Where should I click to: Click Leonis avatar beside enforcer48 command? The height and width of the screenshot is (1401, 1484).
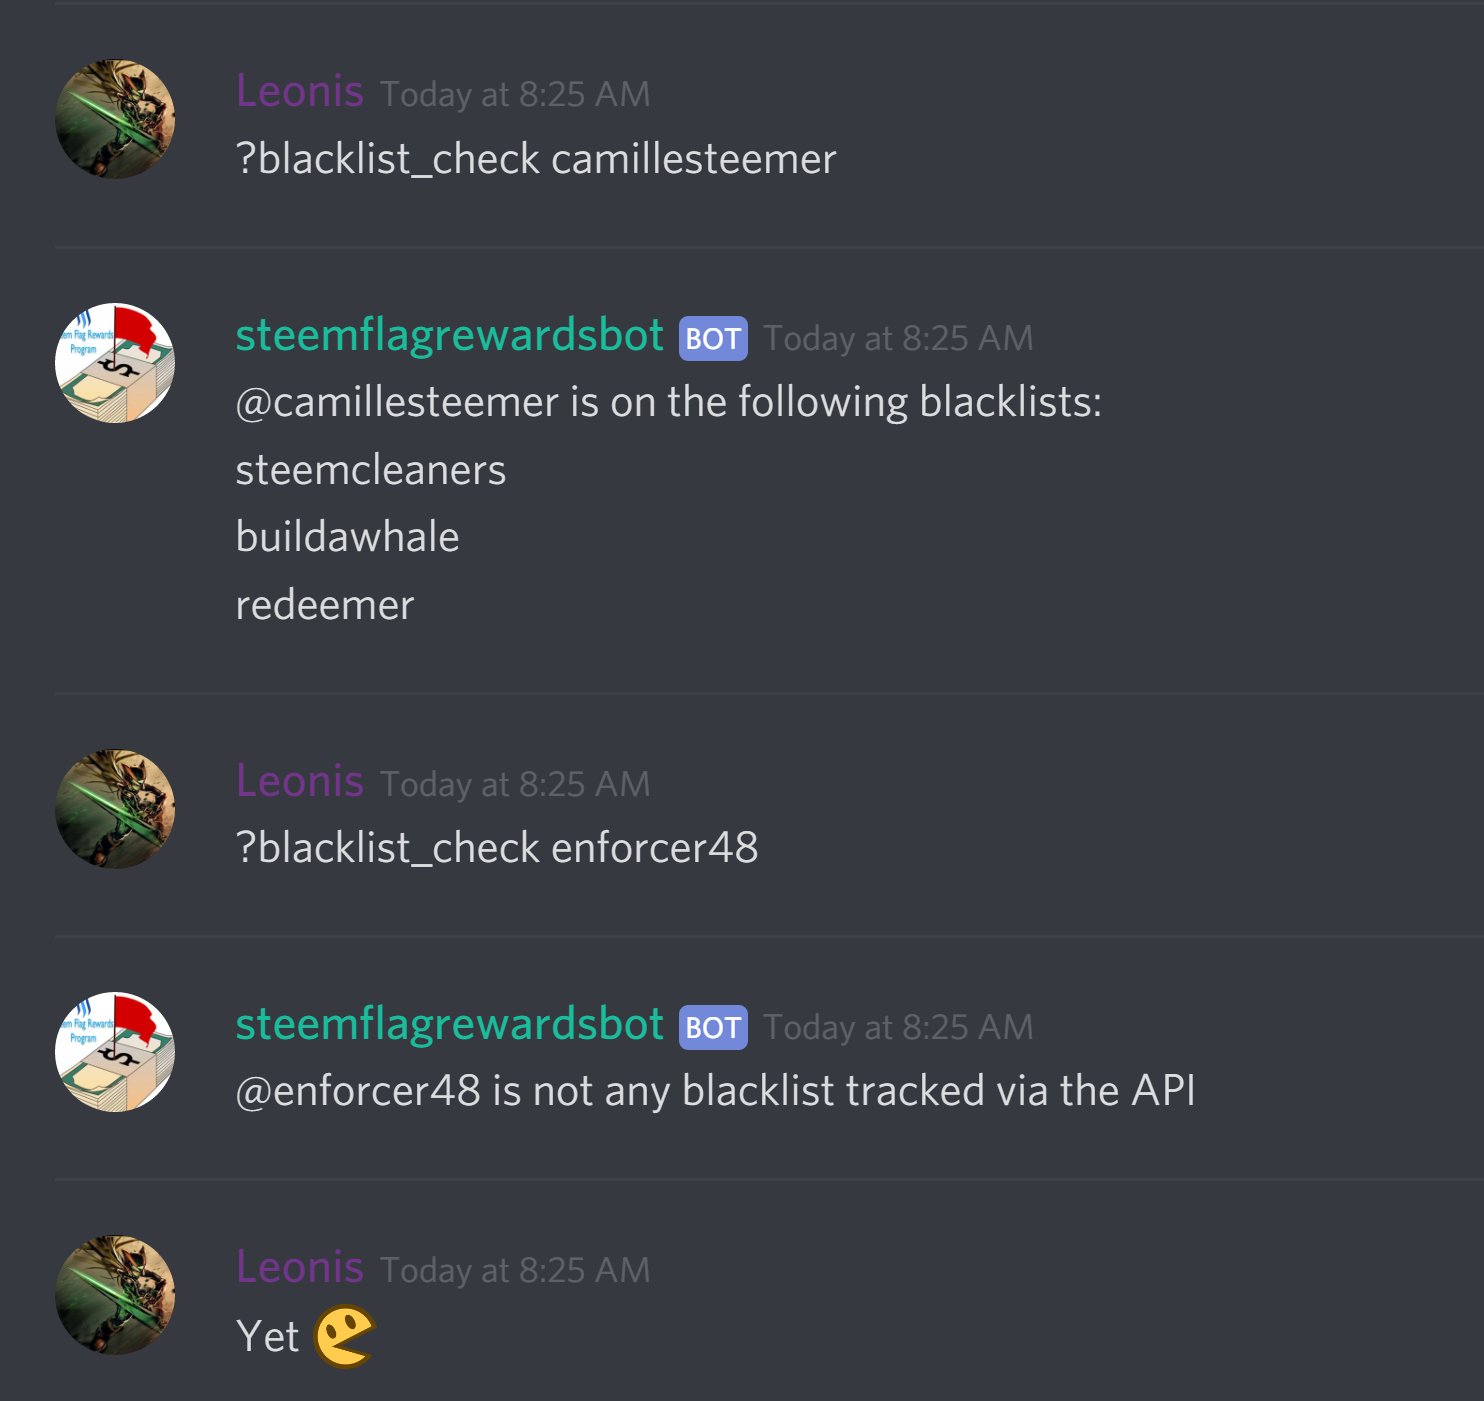[115, 809]
